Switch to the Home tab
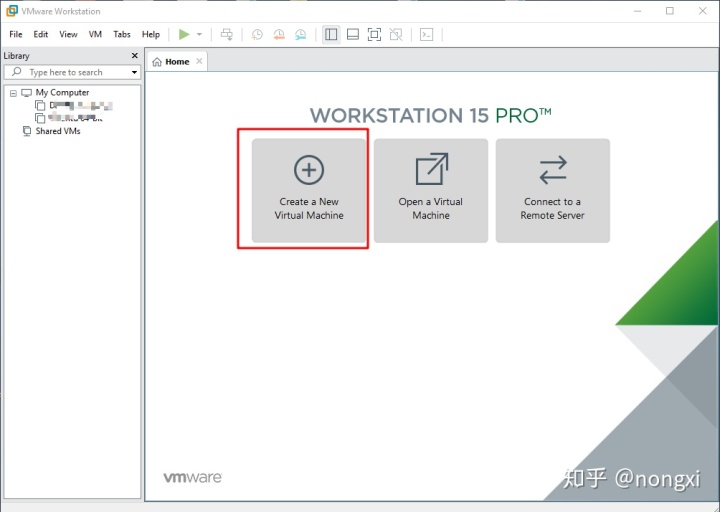Image resolution: width=720 pixels, height=512 pixels. (177, 62)
